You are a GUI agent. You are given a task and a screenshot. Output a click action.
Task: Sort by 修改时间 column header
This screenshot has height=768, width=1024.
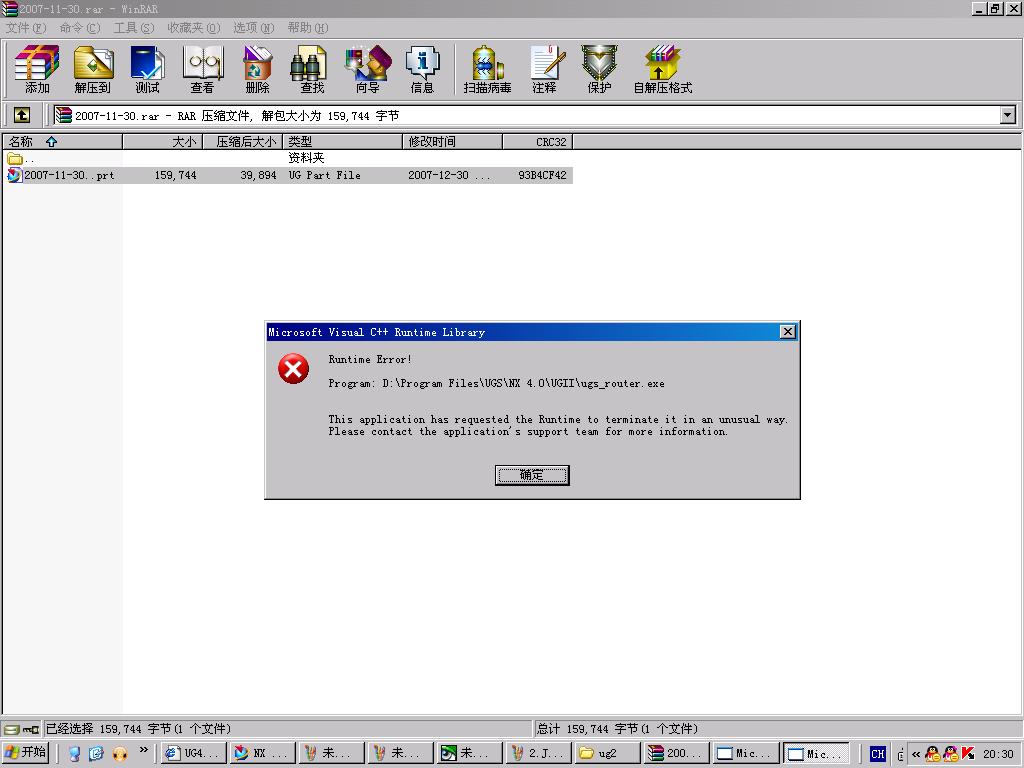pyautogui.click(x=453, y=141)
